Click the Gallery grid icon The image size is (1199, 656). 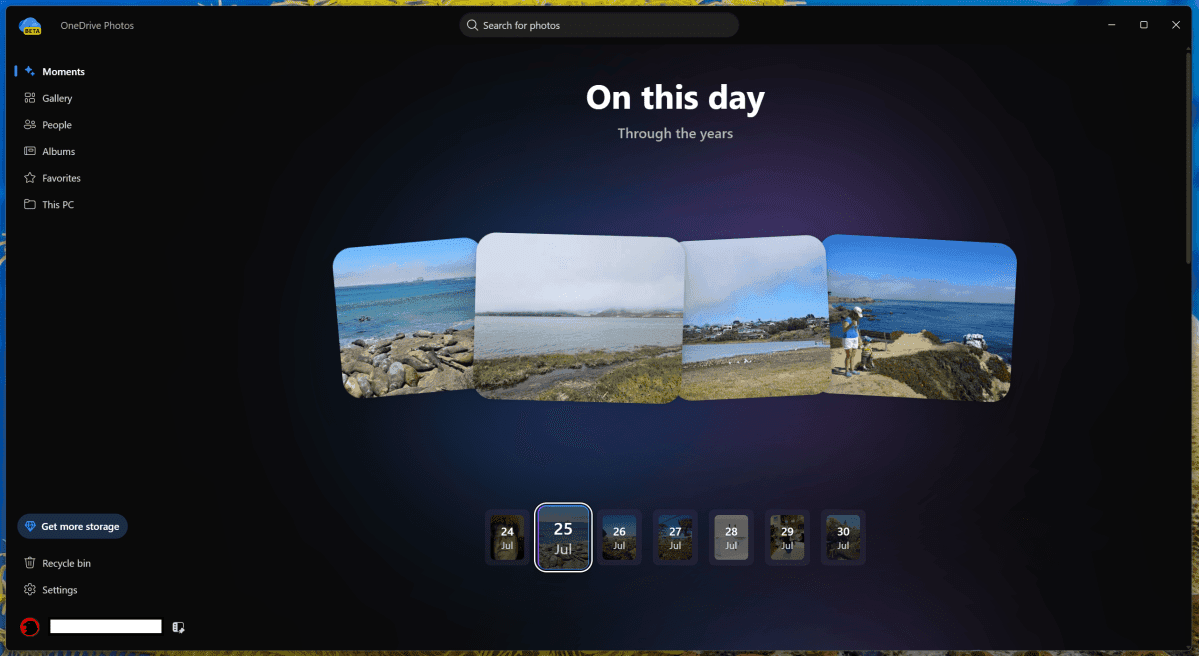click(x=30, y=98)
